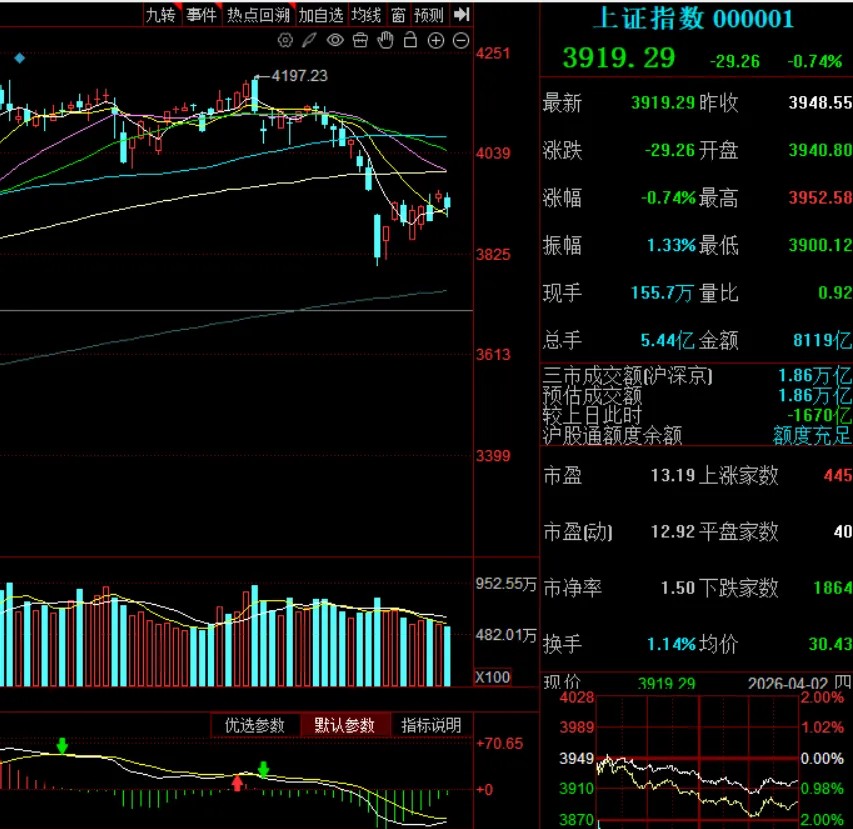Click 三市成交额(沪深京) row label
853x829 pixels.
tap(628, 375)
